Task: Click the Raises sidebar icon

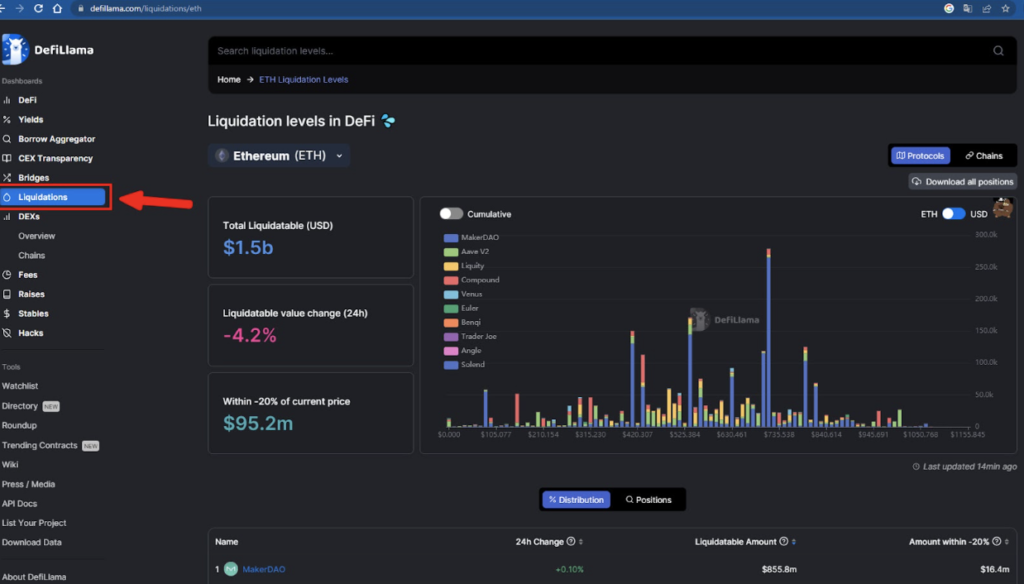Action: [x=7, y=294]
